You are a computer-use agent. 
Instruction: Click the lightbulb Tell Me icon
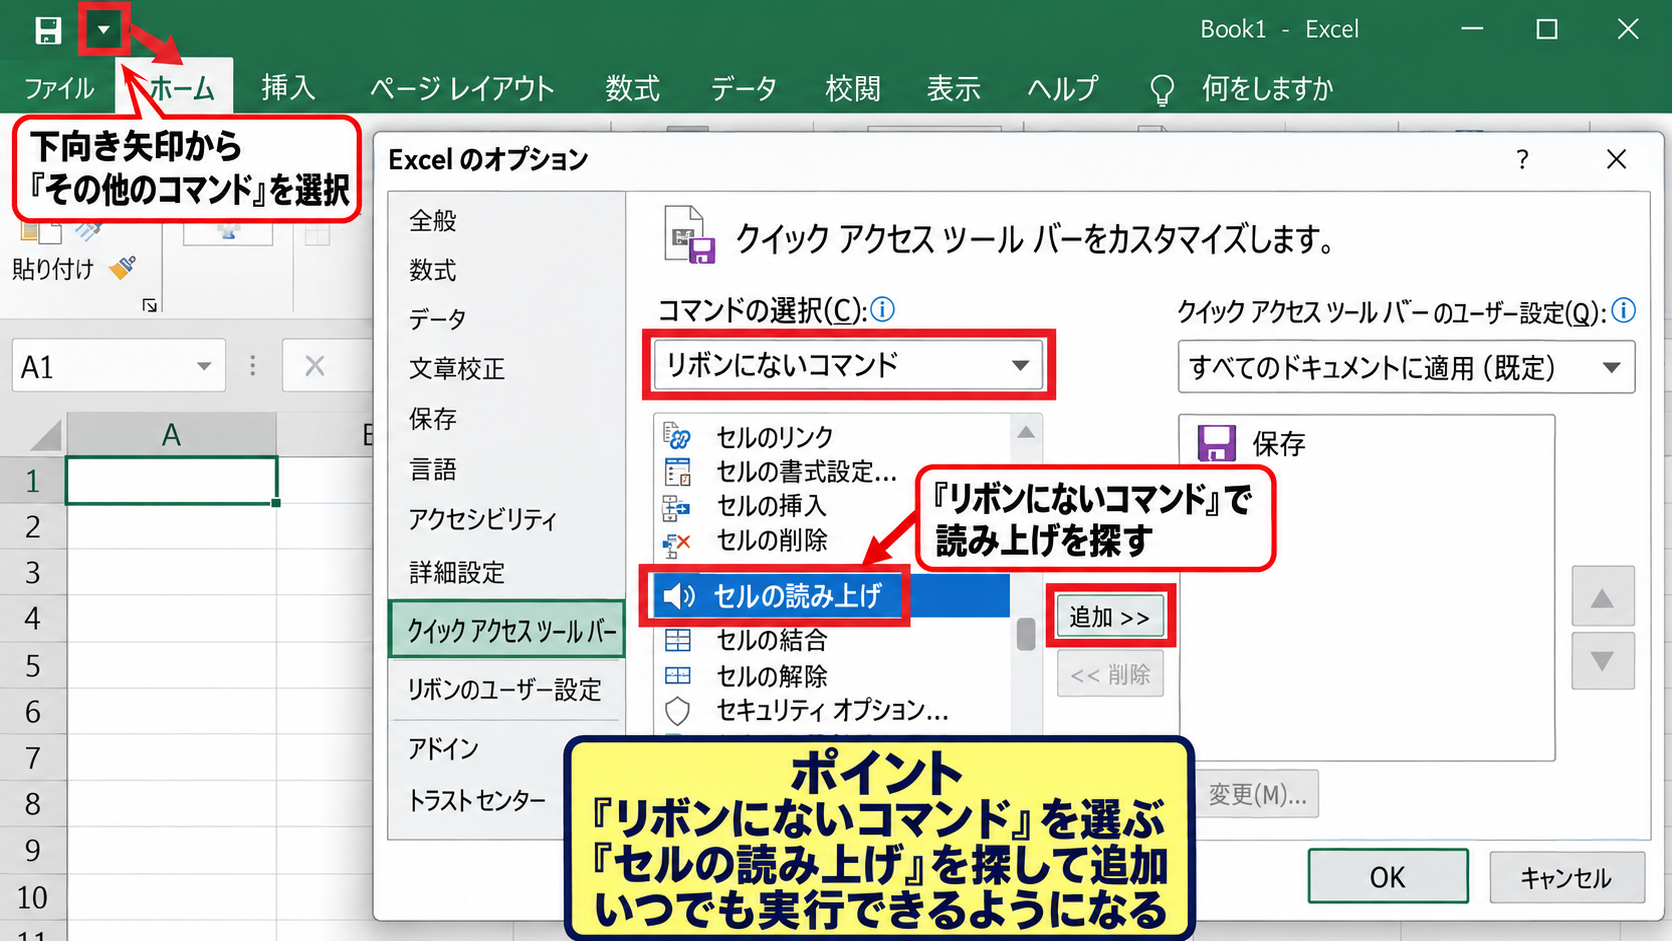1161,90
